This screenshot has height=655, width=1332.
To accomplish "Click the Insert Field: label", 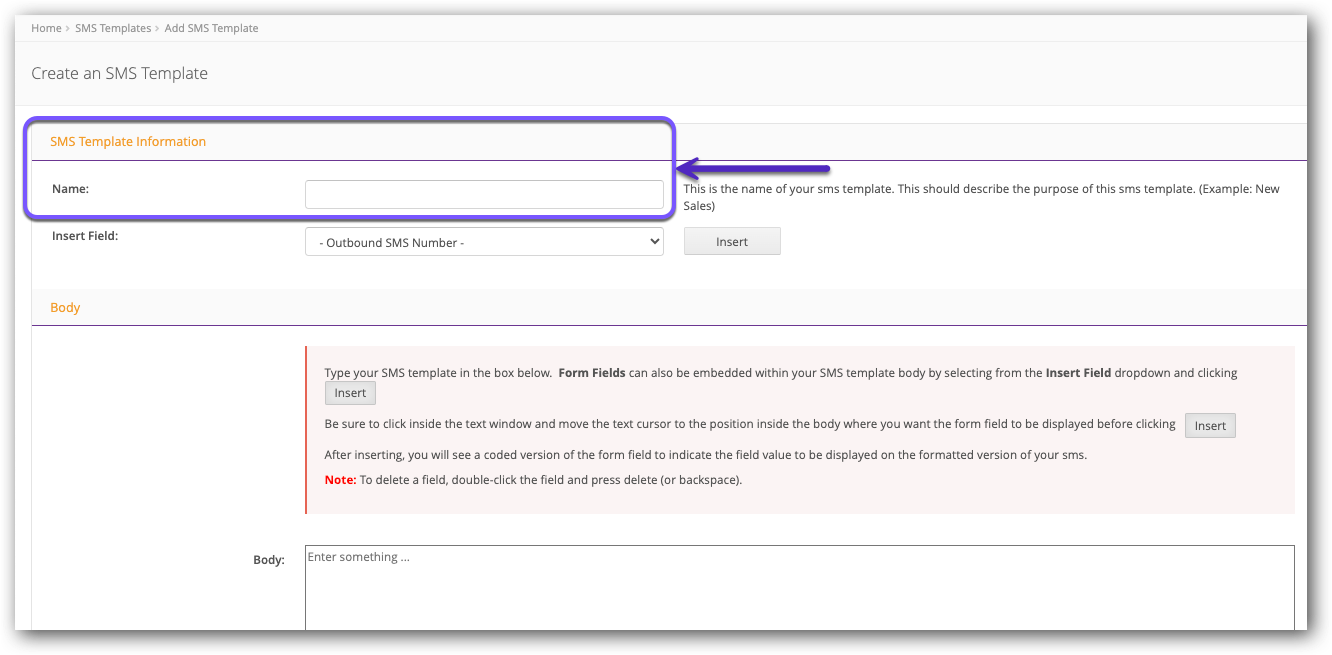I will pos(85,236).
